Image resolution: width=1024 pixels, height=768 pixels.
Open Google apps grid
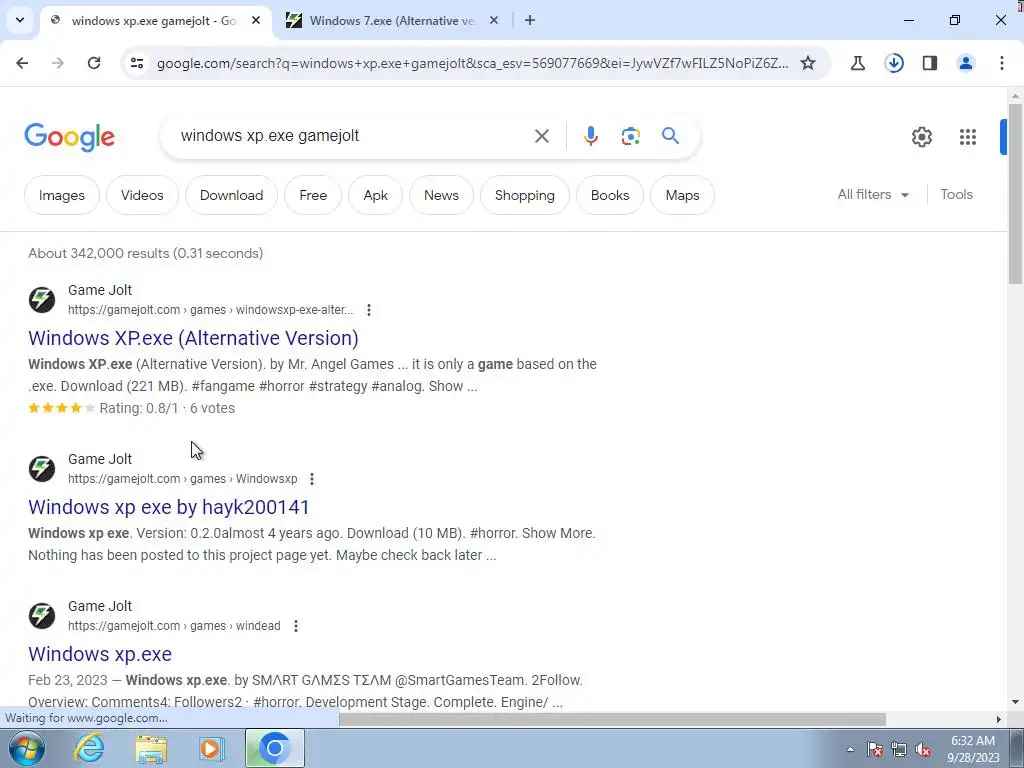[x=967, y=136]
